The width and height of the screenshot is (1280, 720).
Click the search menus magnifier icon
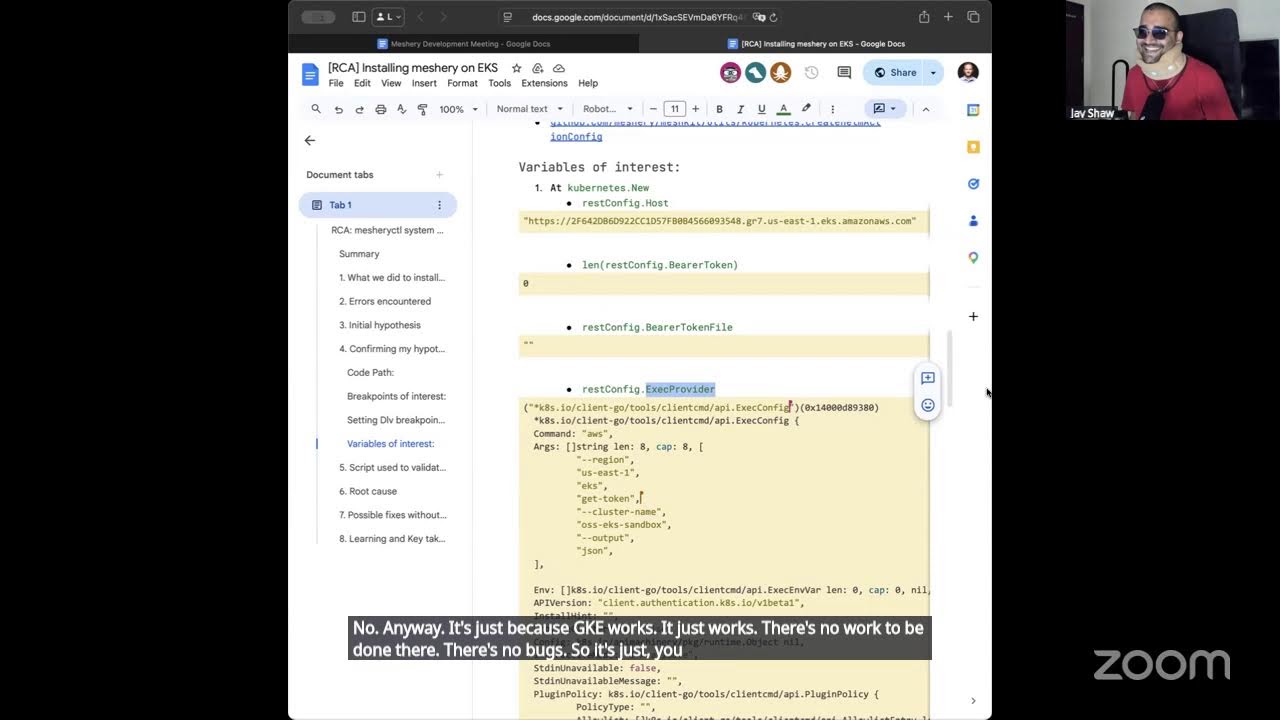pyautogui.click(x=316, y=109)
